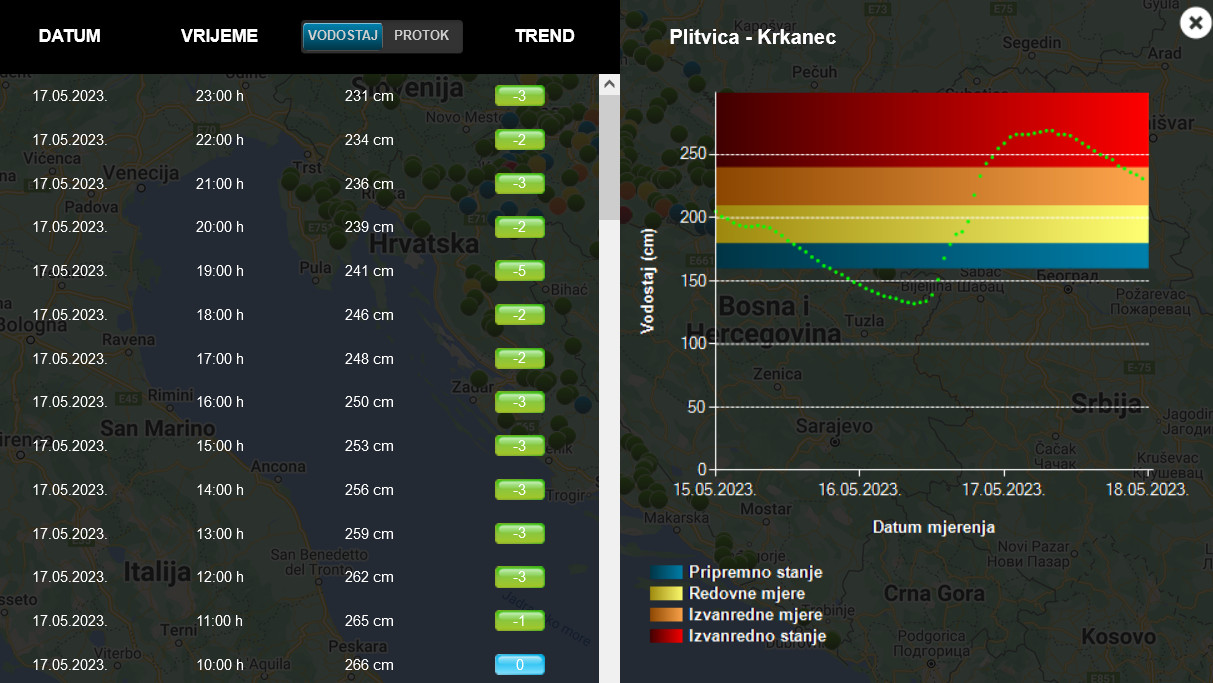1213x683 pixels.
Task: Click the 17.05.2023. label on chart axis
Action: point(1005,490)
